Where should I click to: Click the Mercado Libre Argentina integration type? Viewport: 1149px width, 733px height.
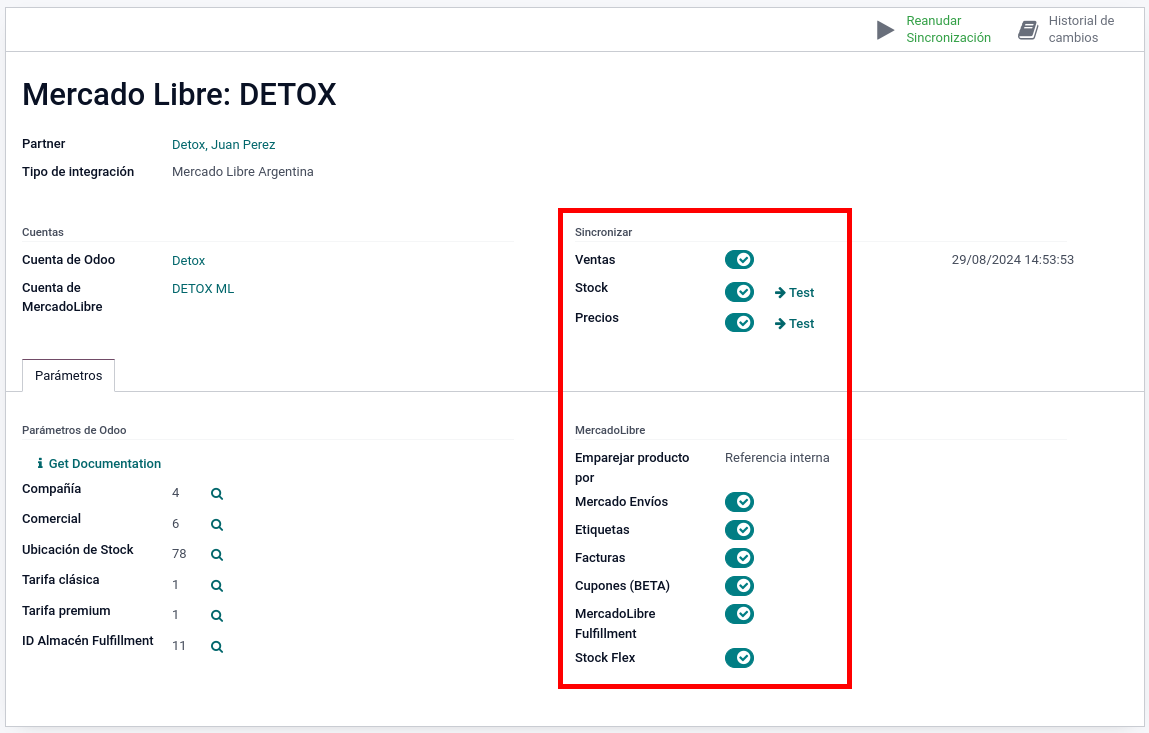click(x=243, y=172)
